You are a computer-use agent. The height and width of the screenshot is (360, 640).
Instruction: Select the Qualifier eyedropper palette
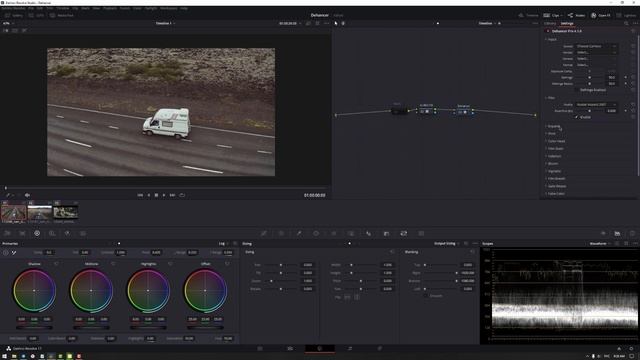(x=299, y=233)
